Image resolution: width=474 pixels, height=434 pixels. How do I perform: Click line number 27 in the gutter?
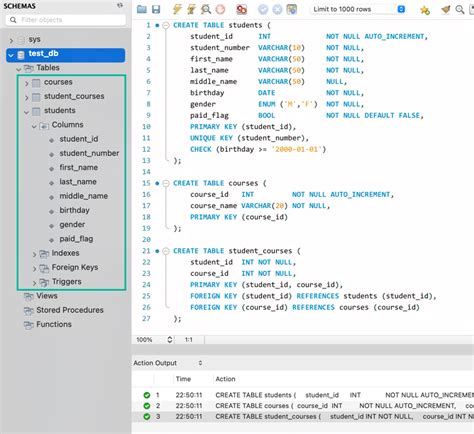(x=146, y=319)
